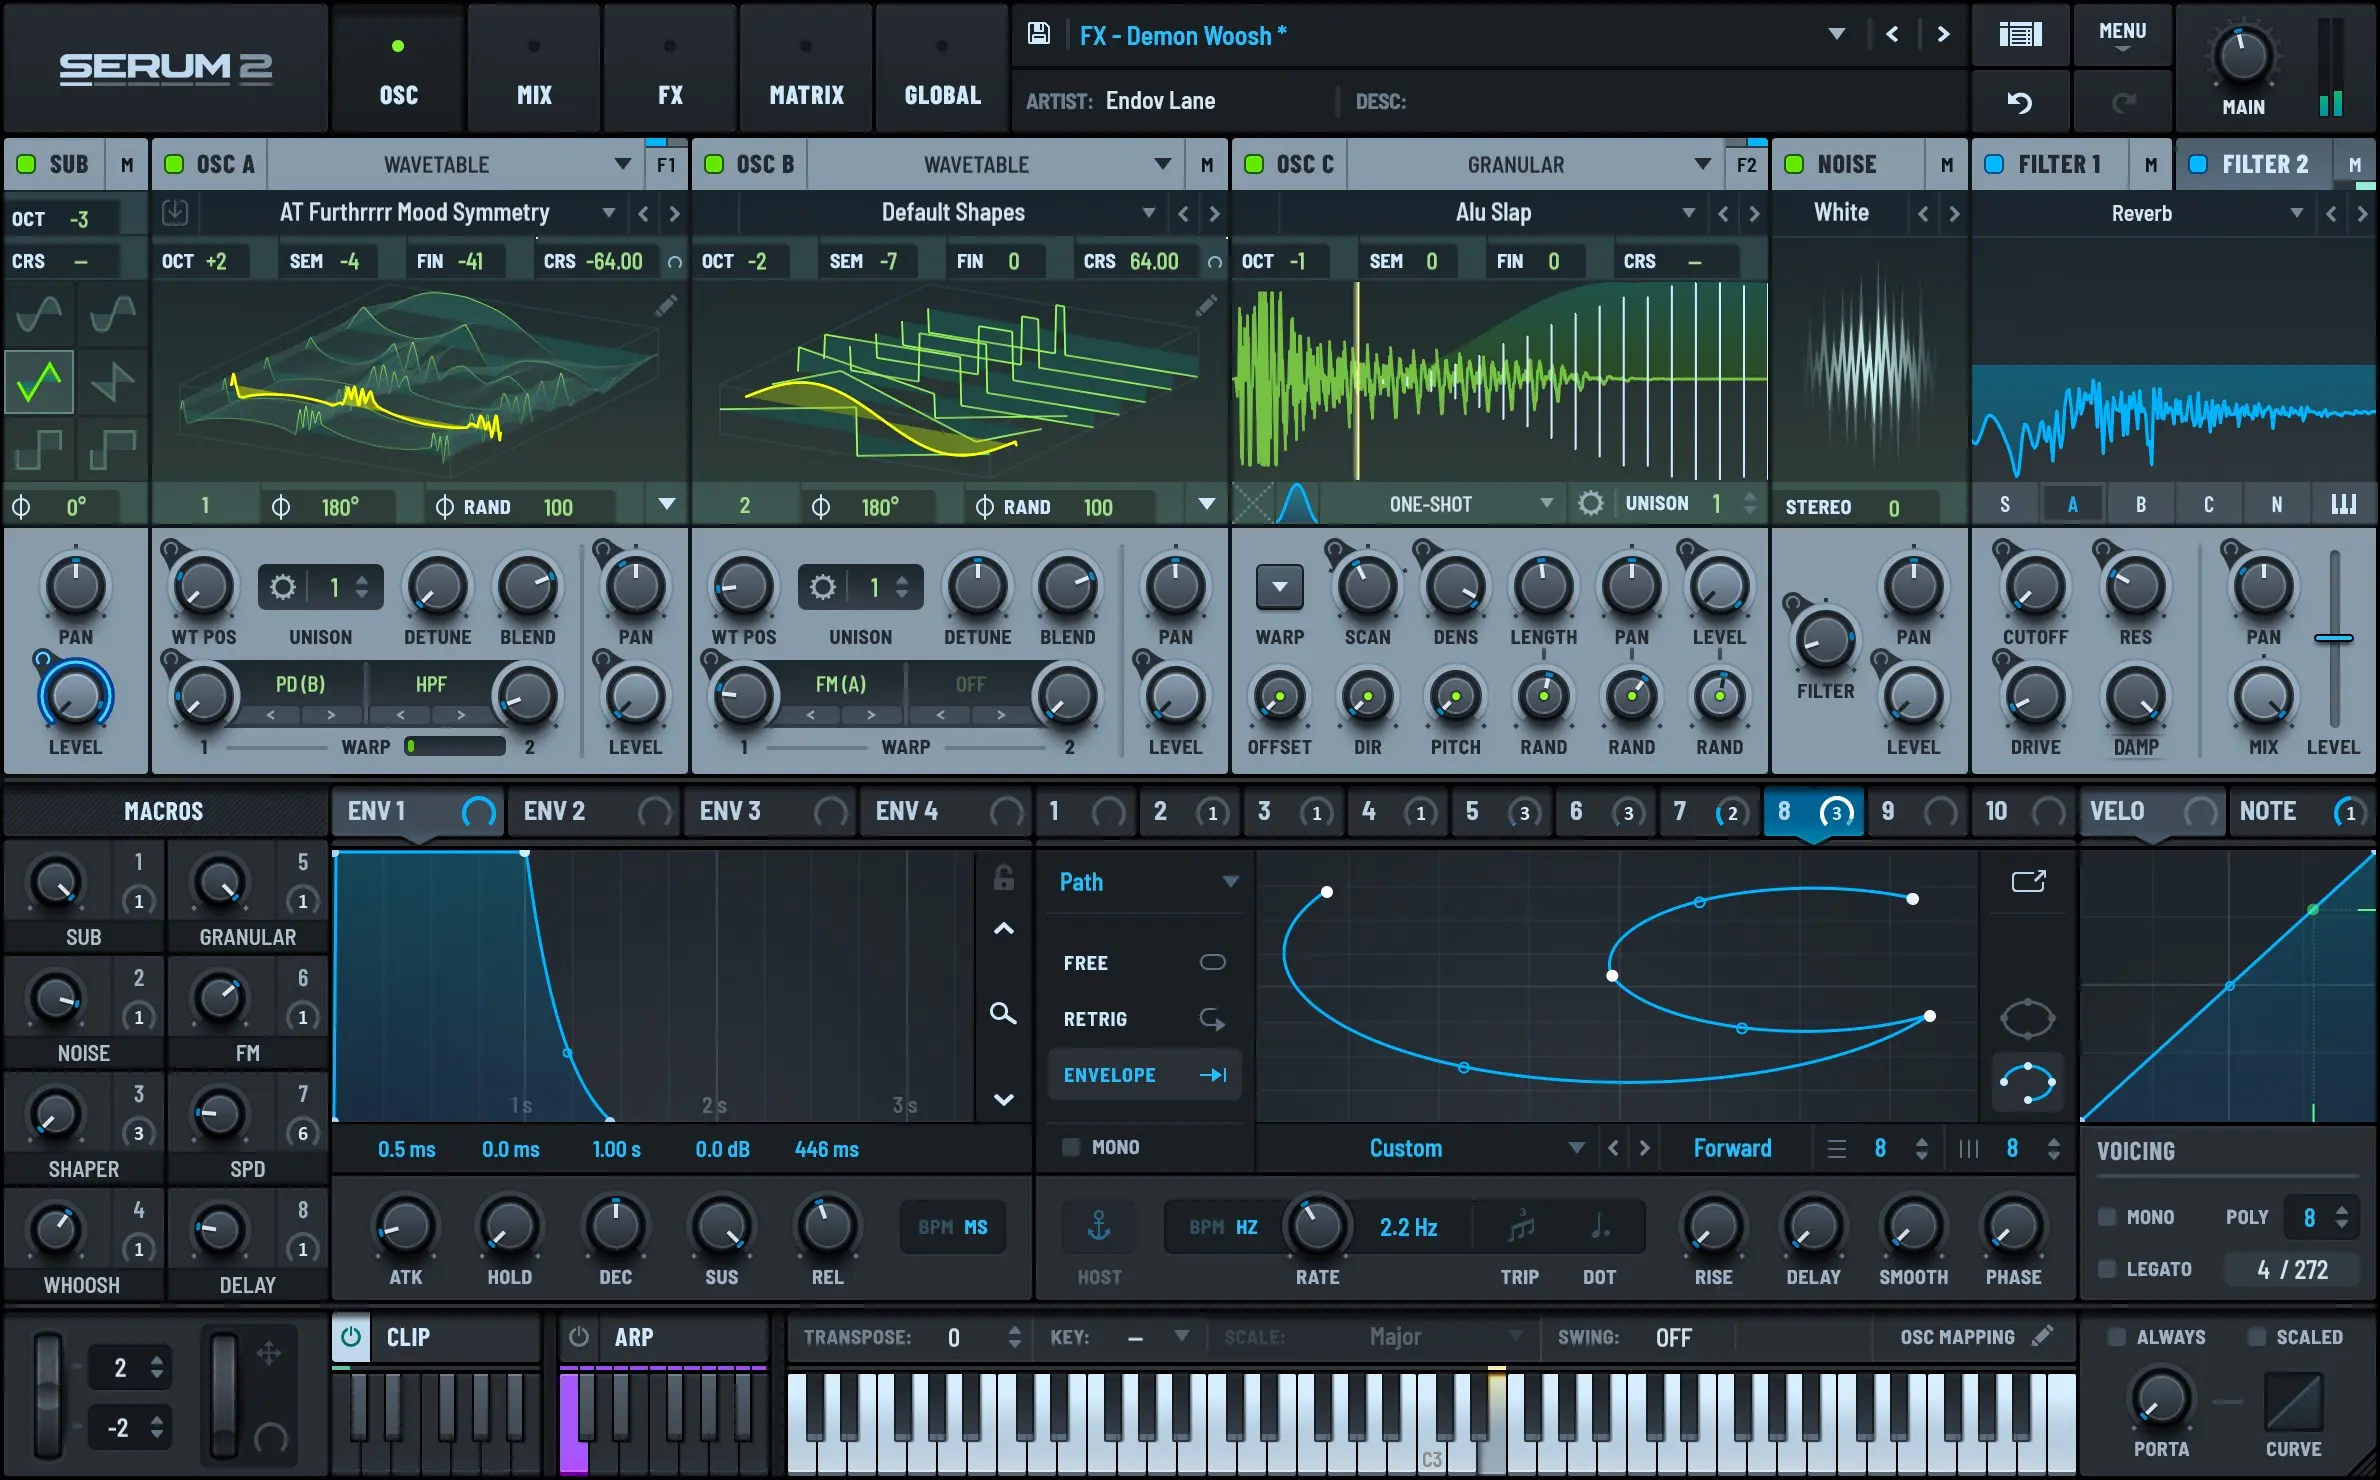Open the Forward playback direction dropdown
The height and width of the screenshot is (1480, 2380).
1732,1147
